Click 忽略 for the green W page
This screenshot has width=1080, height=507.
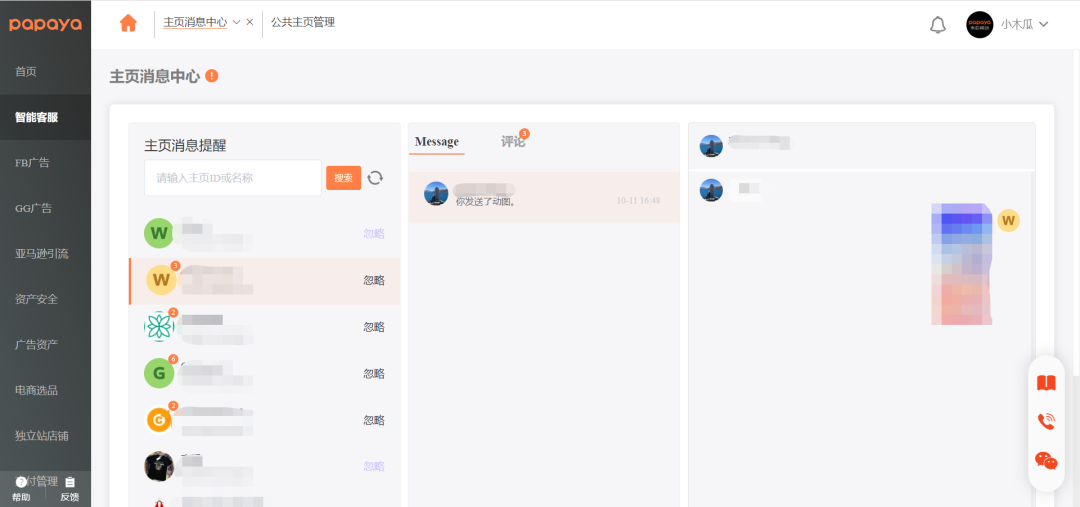[374, 234]
